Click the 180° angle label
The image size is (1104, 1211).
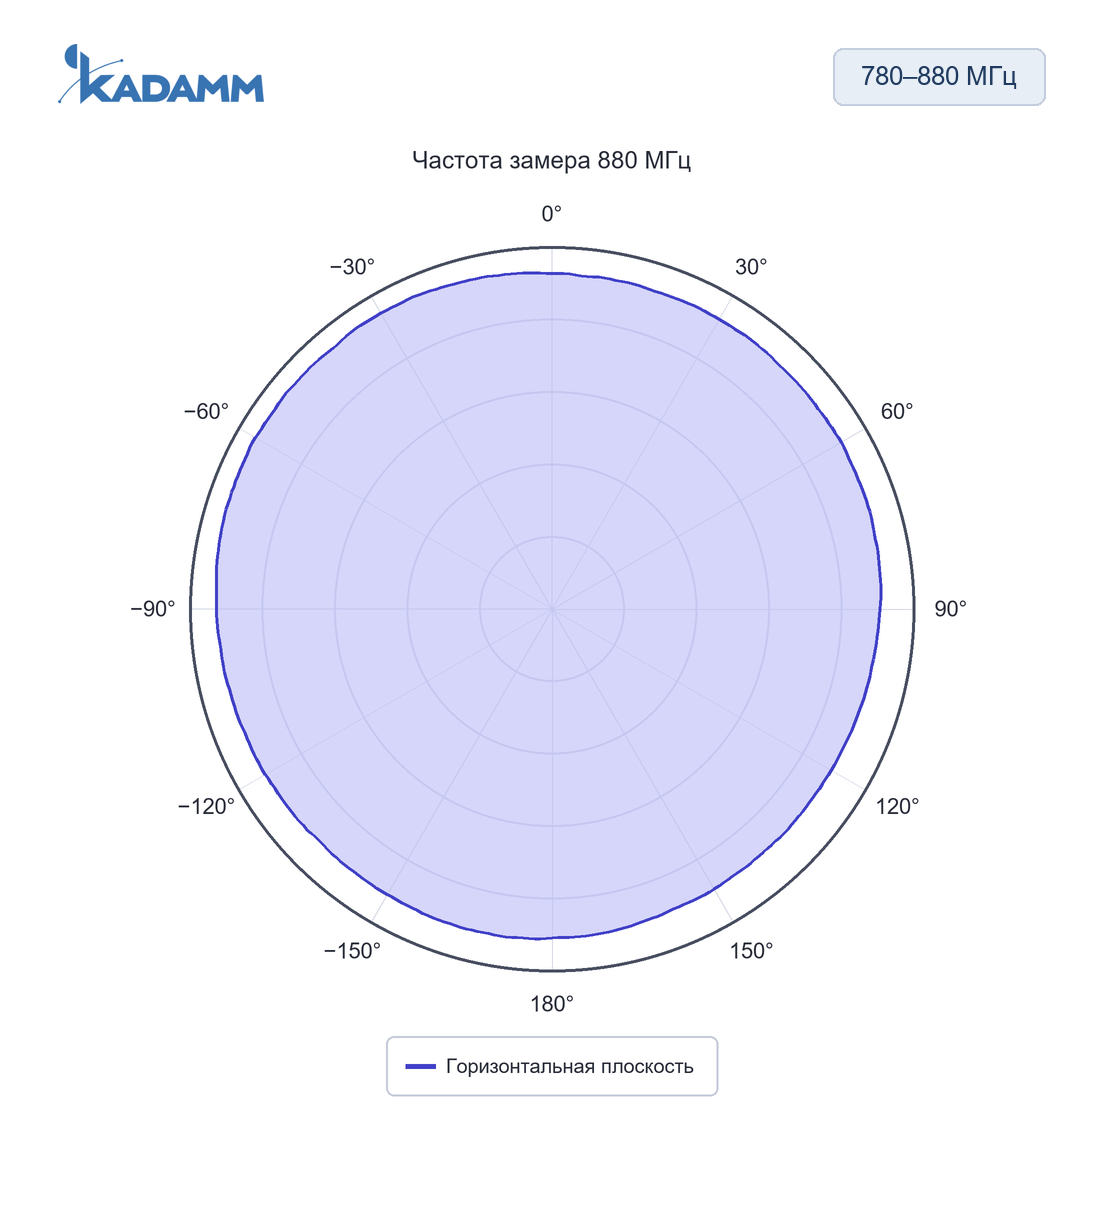552,1004
